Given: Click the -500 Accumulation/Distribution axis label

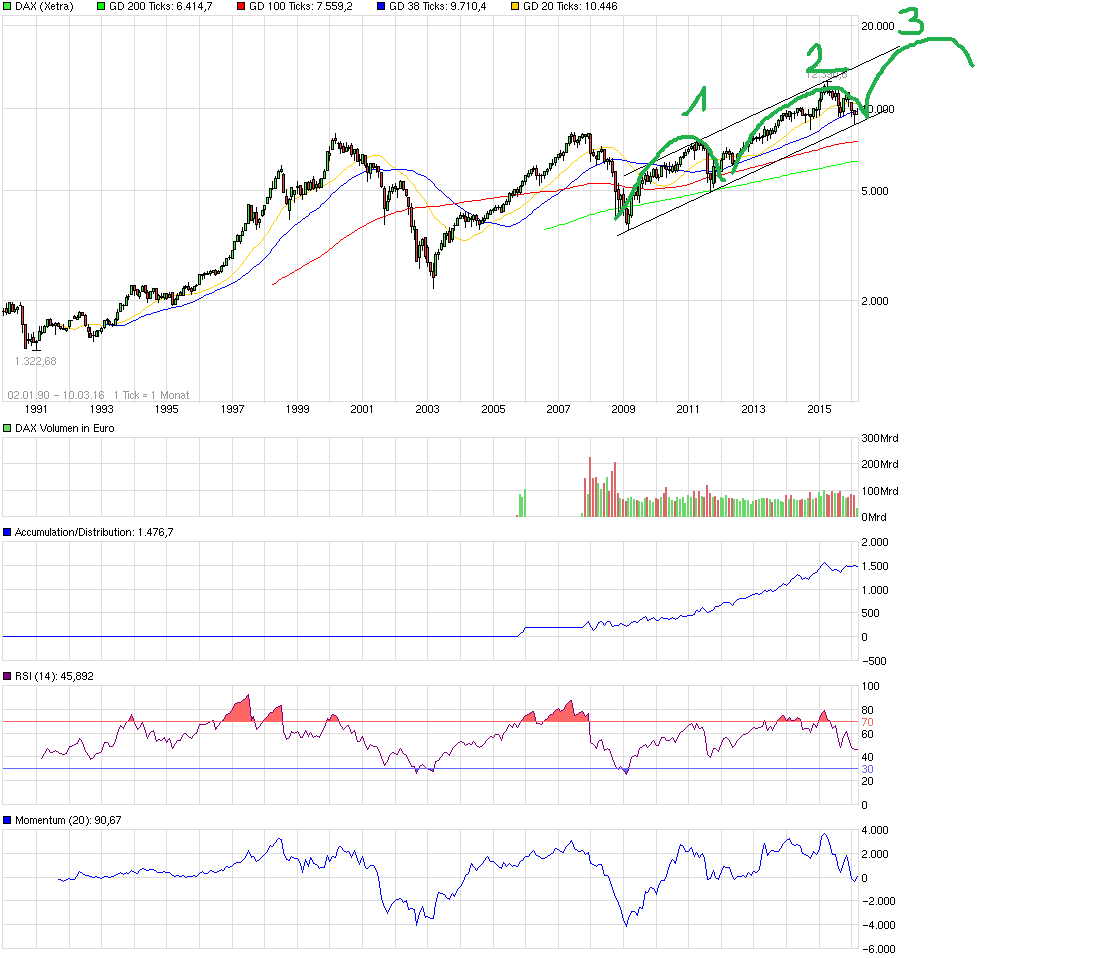Looking at the screenshot, I should 874,661.
